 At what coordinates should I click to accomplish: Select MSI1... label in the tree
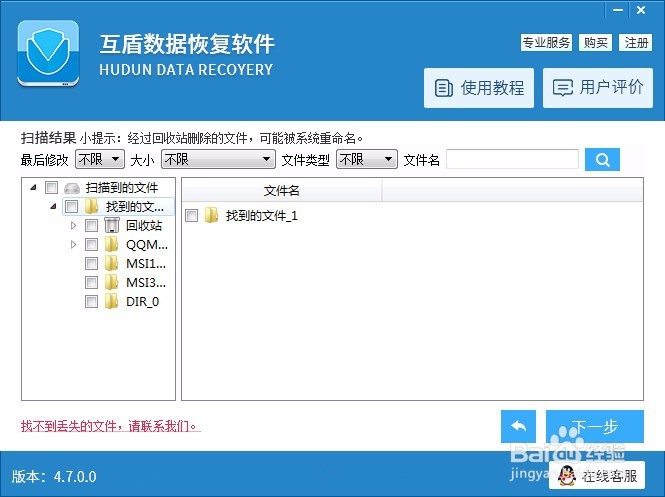click(x=146, y=264)
